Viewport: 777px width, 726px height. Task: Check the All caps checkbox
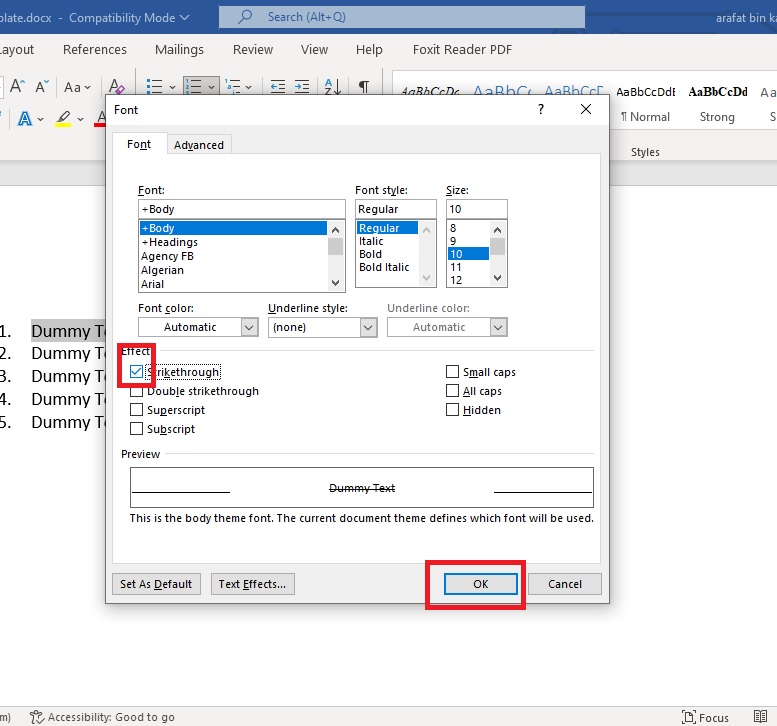click(452, 391)
